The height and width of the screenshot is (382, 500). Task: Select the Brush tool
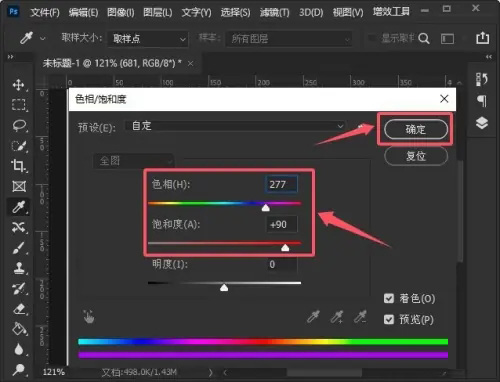[x=19, y=248]
